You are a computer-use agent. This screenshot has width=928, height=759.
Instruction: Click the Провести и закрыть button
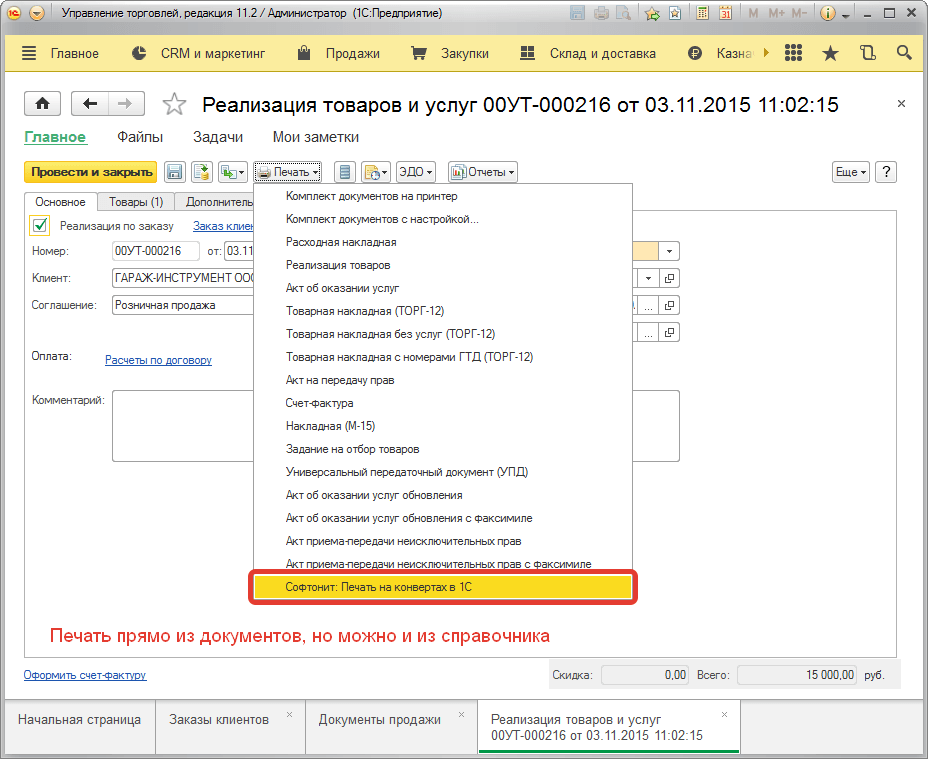(x=91, y=172)
